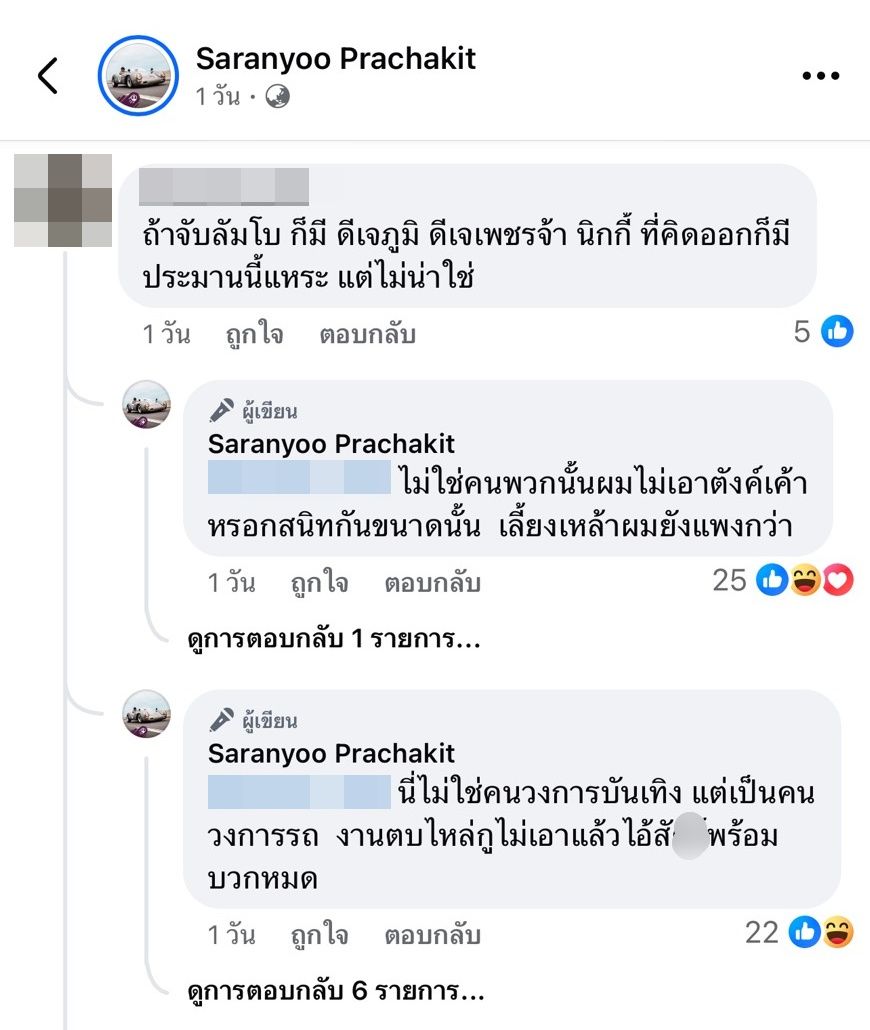
Task: Click the like reaction icon with 5 count
Action: 837,331
